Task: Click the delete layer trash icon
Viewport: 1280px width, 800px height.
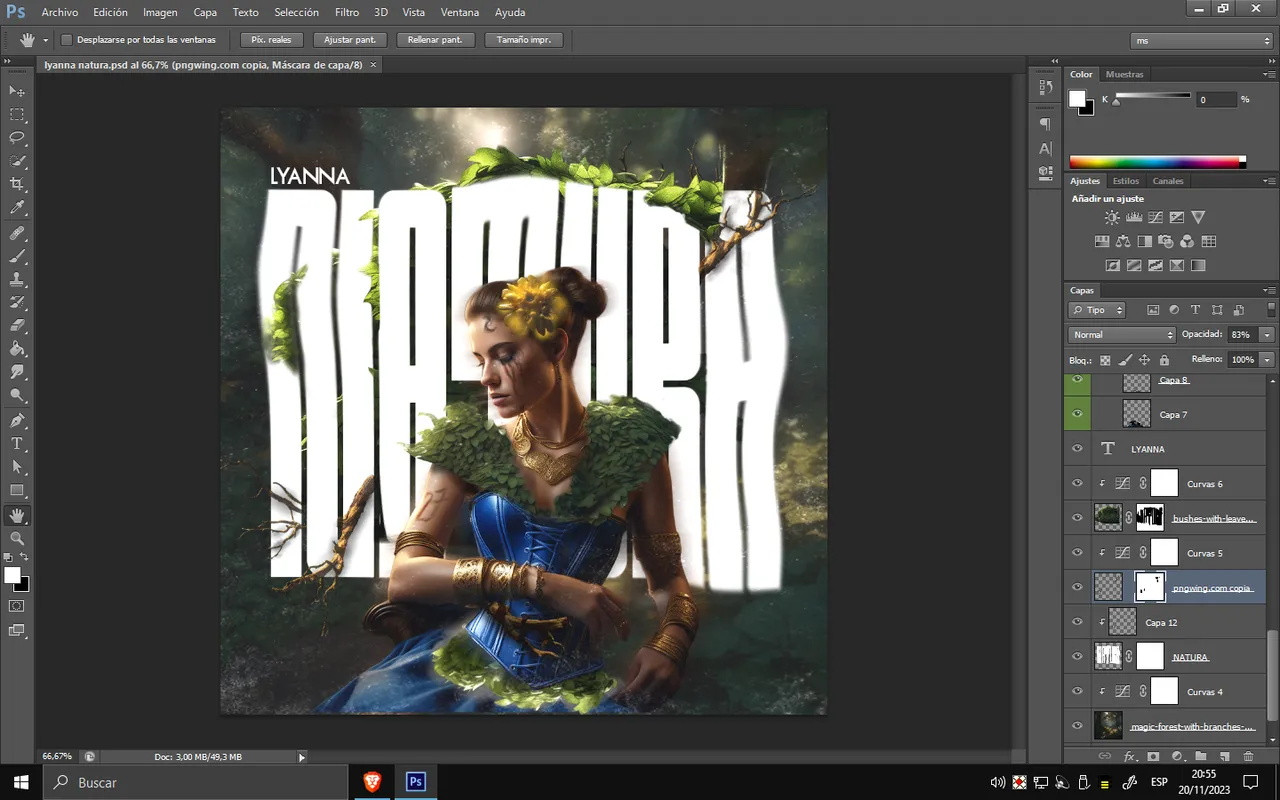Action: 1248,757
